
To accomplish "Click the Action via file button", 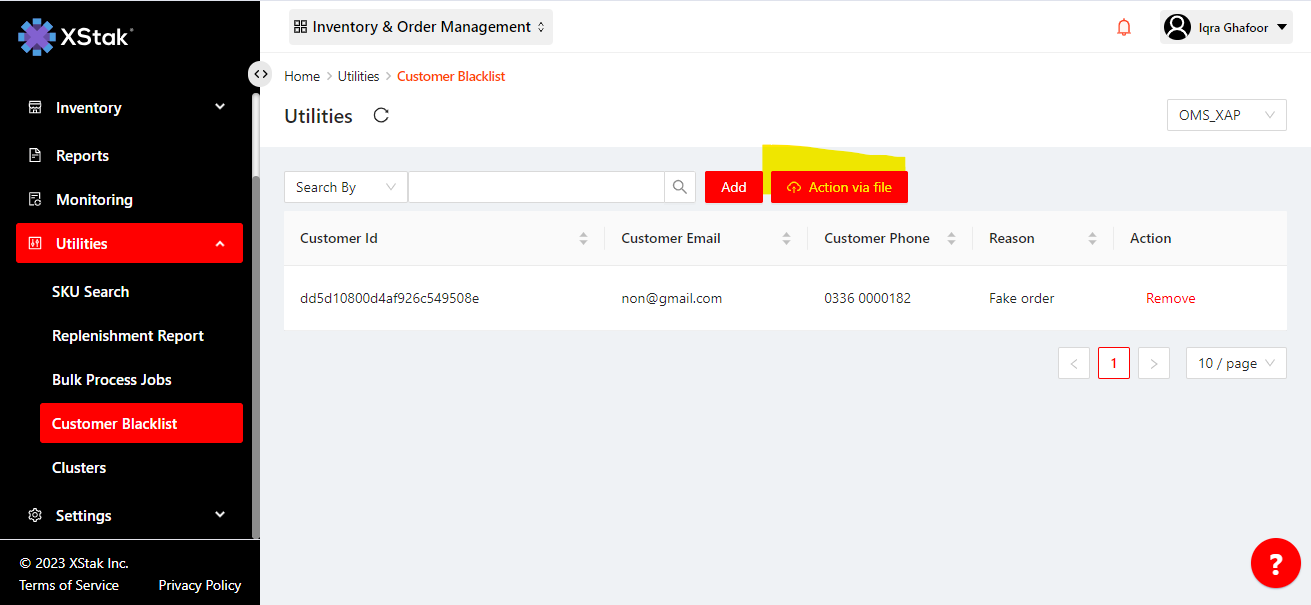I will (839, 187).
